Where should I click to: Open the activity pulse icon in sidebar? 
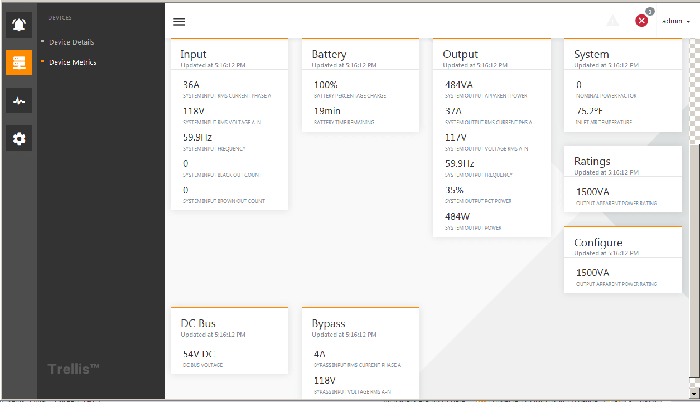(19, 100)
